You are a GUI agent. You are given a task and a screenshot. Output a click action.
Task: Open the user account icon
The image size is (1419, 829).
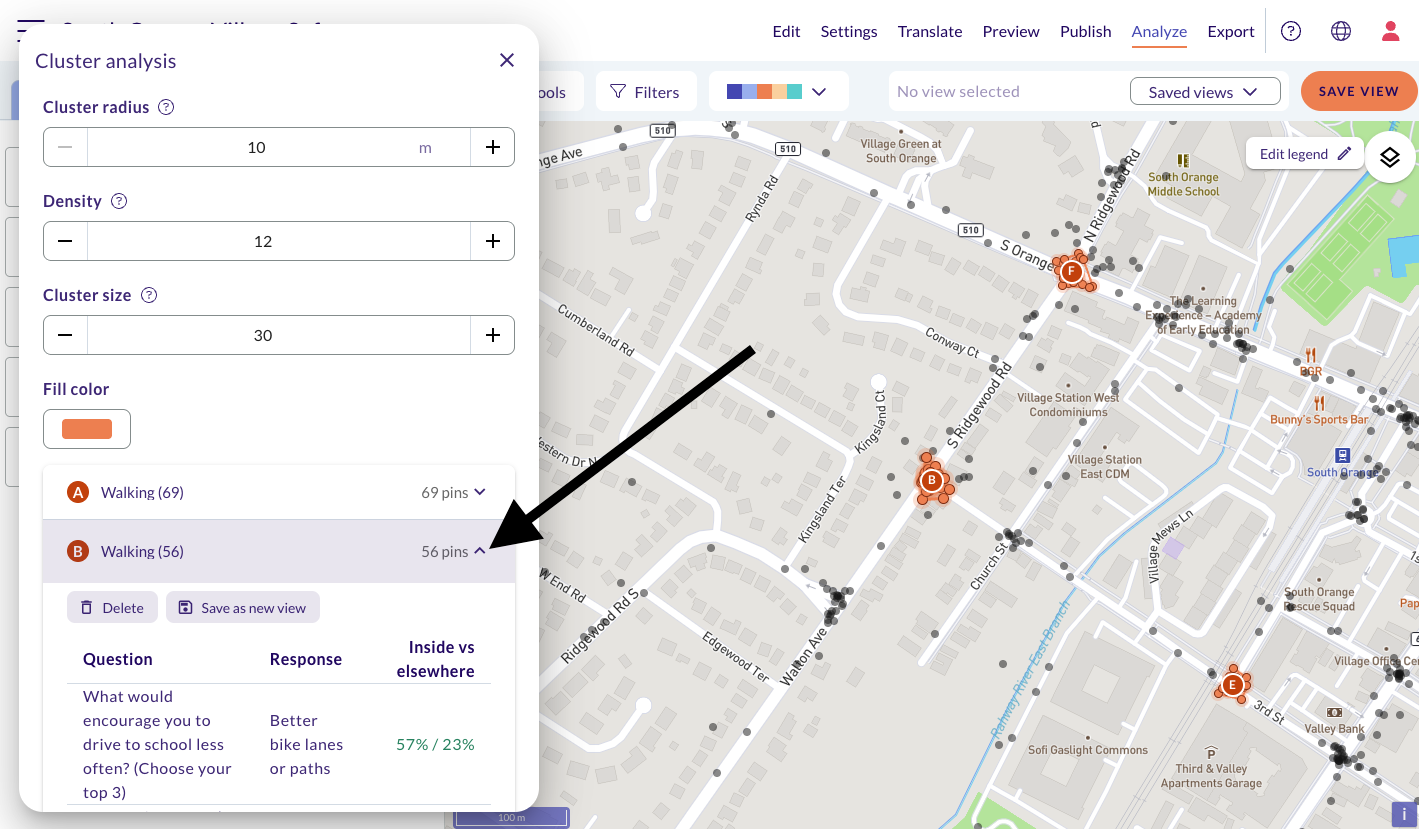click(x=1390, y=31)
